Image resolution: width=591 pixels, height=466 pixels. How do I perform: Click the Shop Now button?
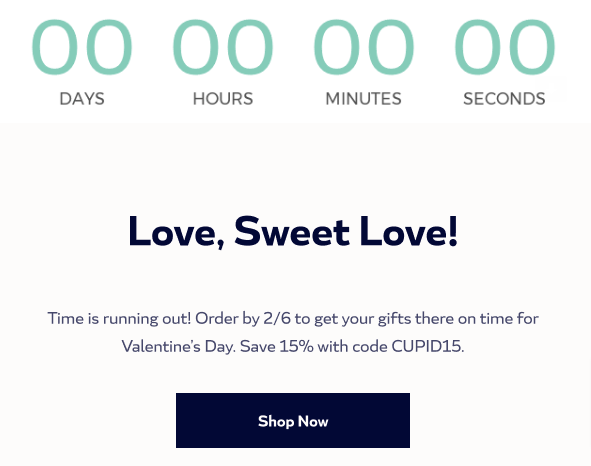293,420
